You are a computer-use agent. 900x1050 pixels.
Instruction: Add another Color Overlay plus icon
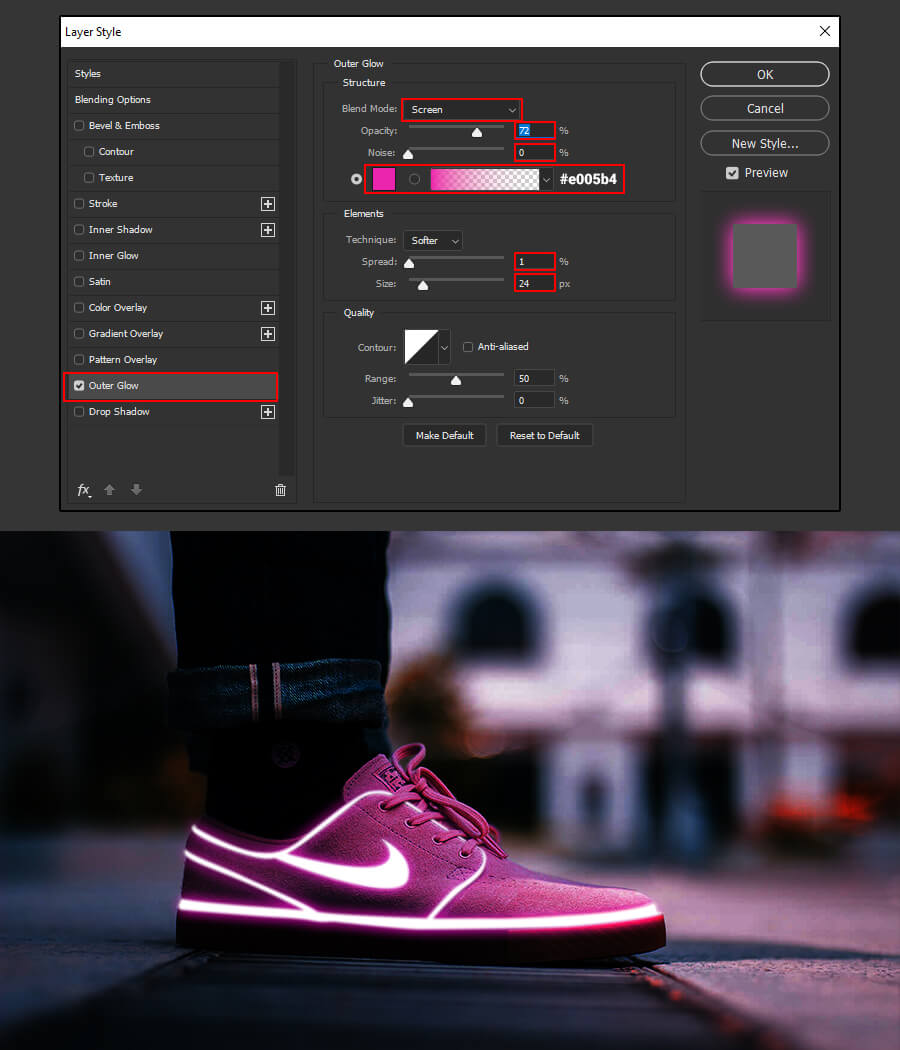(268, 308)
